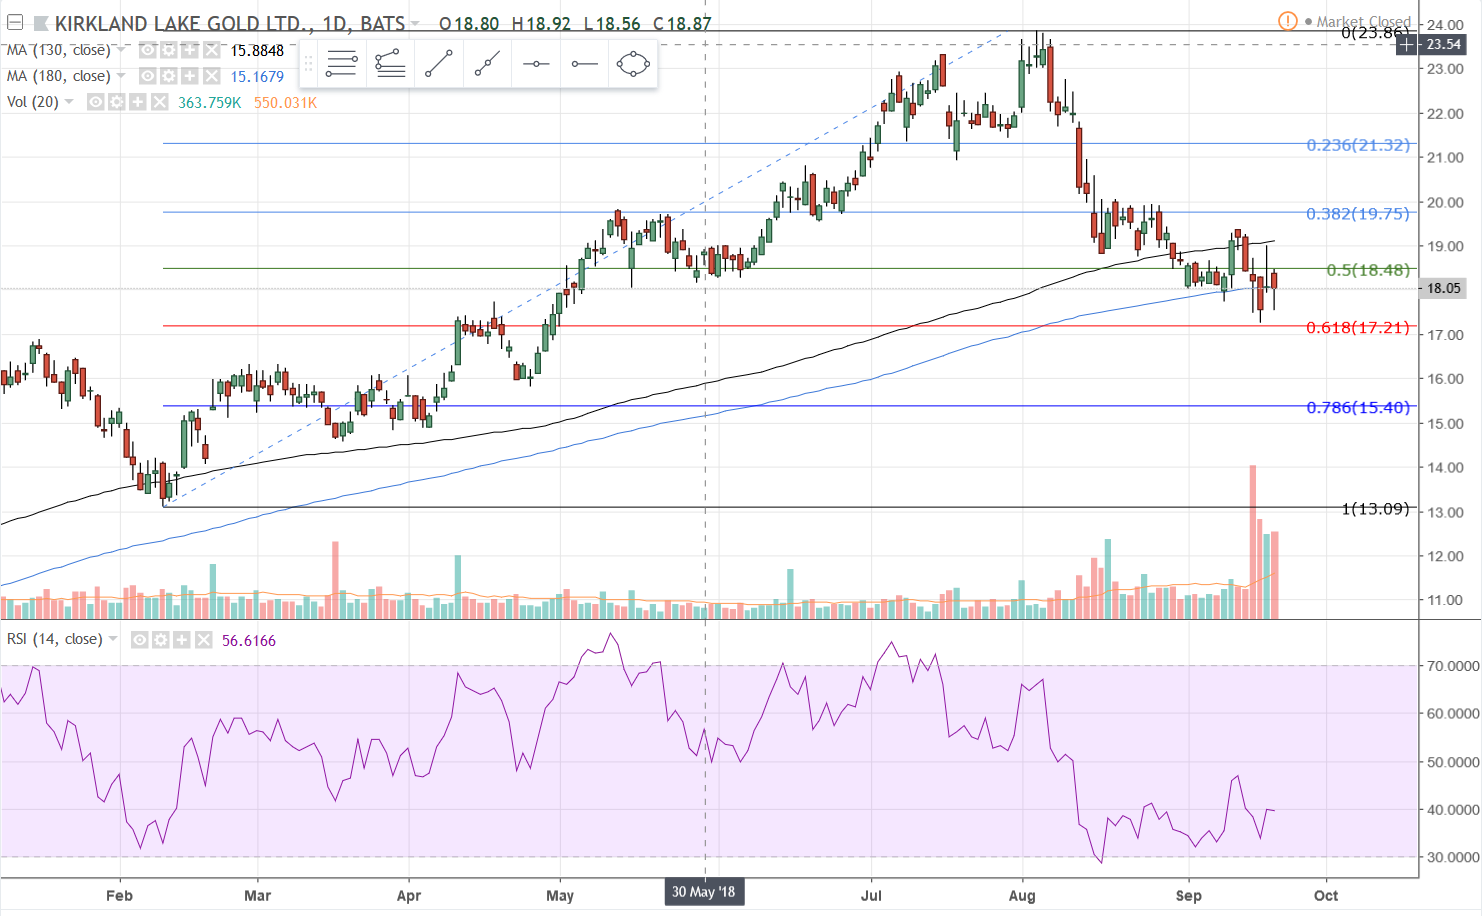Remove the RSI indicator
Image resolution: width=1482 pixels, height=916 pixels.
pos(204,640)
